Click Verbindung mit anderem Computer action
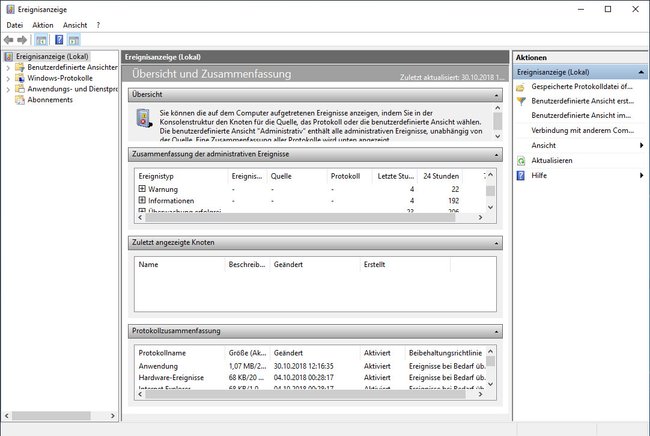650x436 pixels. click(582, 131)
